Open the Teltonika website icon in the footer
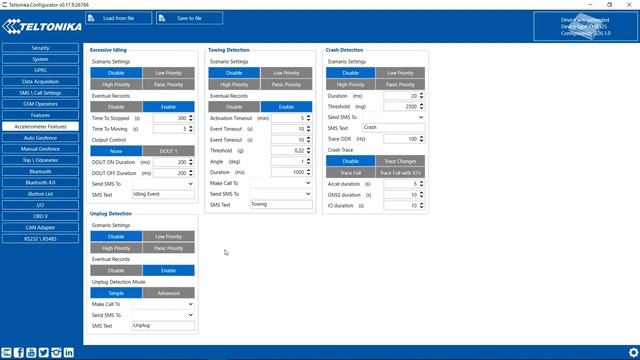640x360 pixels. tap(6, 352)
